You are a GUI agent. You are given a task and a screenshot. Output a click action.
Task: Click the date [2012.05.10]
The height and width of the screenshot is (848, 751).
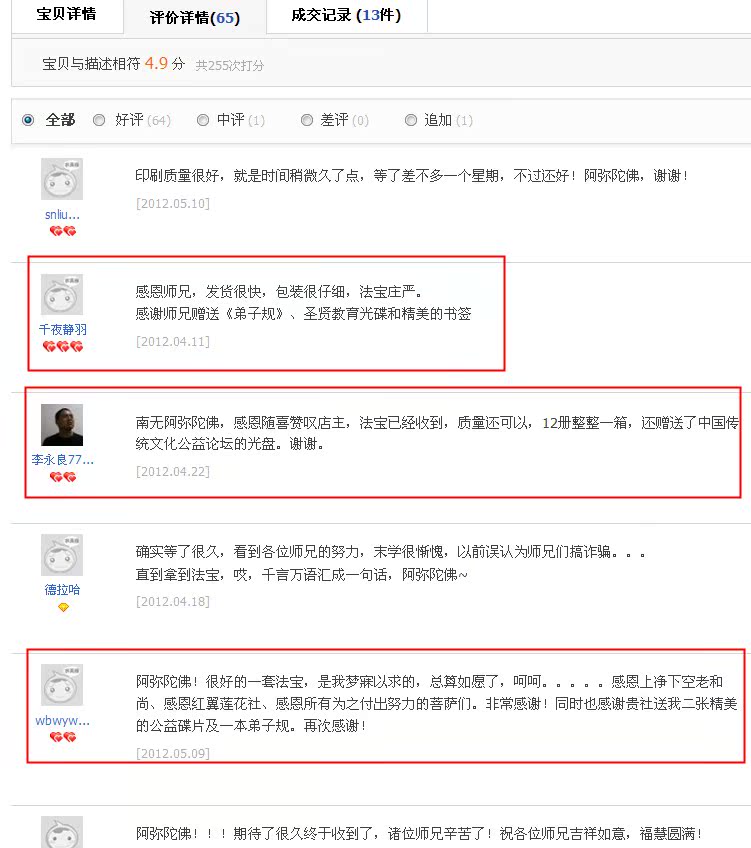pyautogui.click(x=172, y=203)
